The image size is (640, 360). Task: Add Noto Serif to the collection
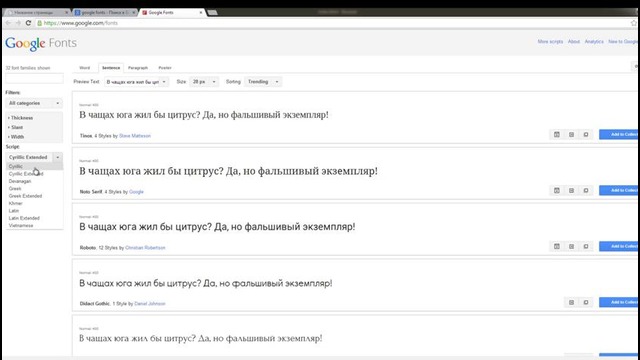619,190
